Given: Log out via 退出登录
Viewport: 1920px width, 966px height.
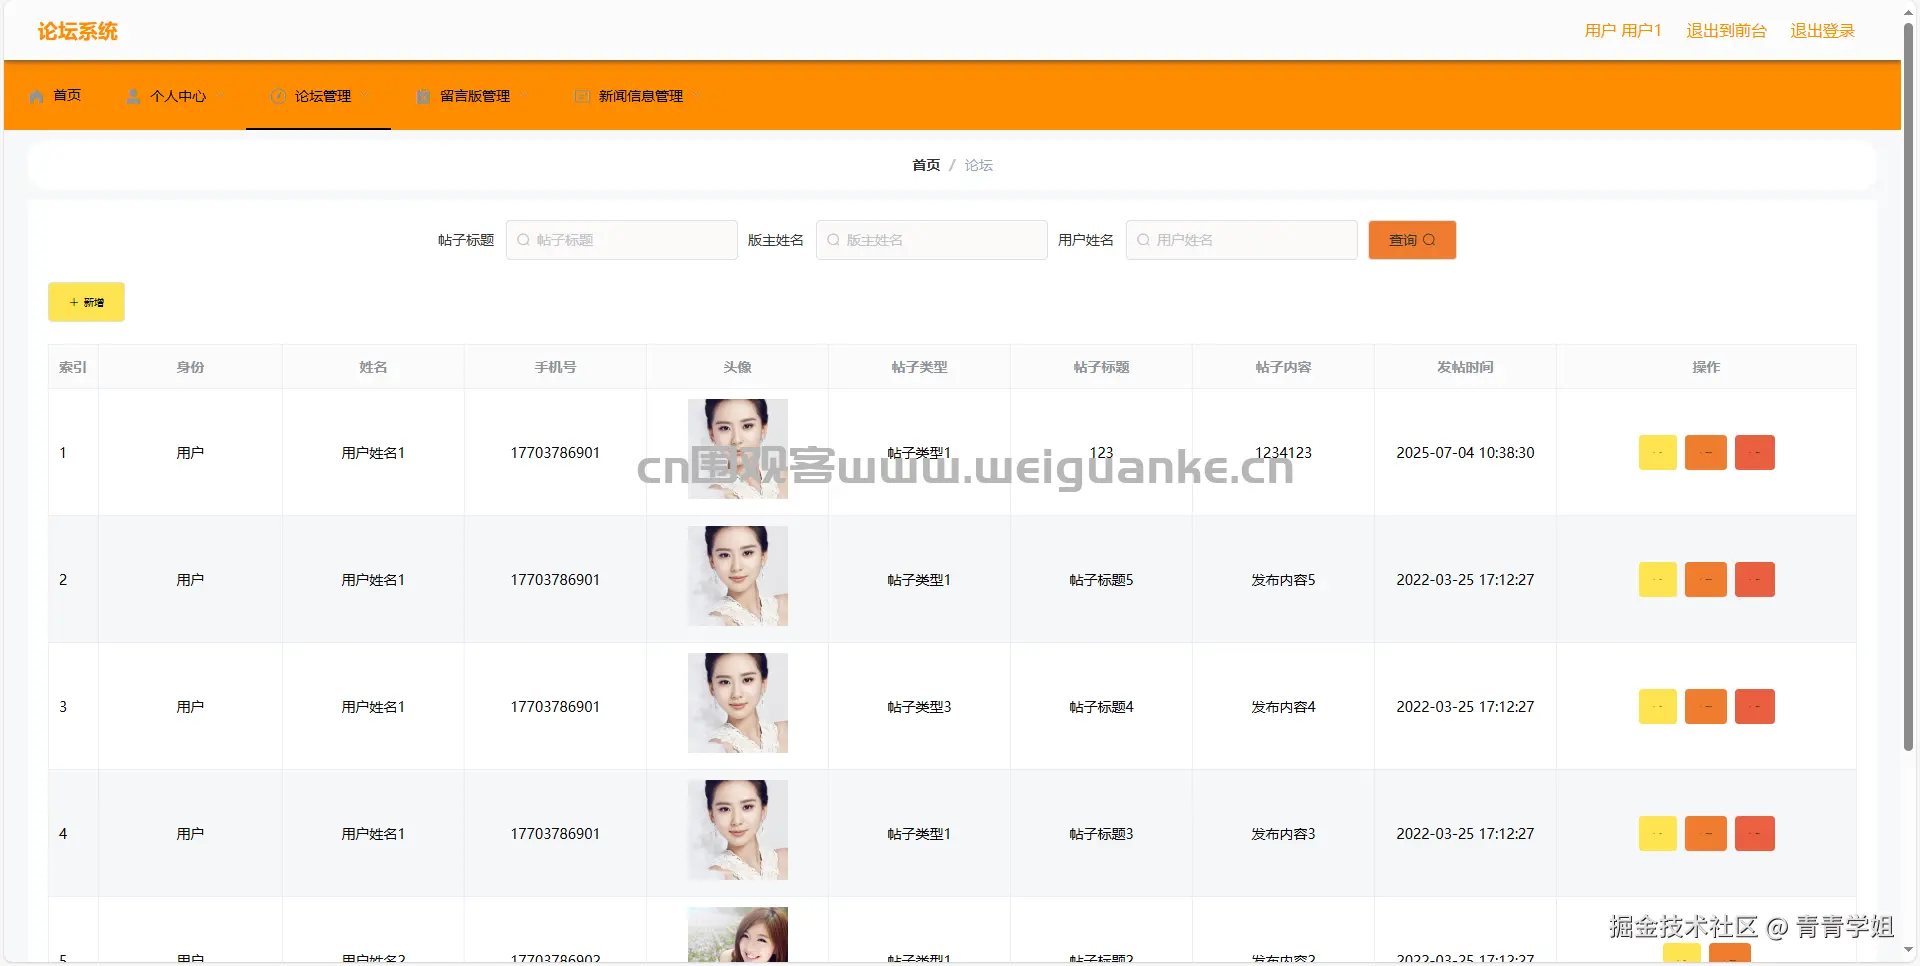Looking at the screenshot, I should point(1823,31).
